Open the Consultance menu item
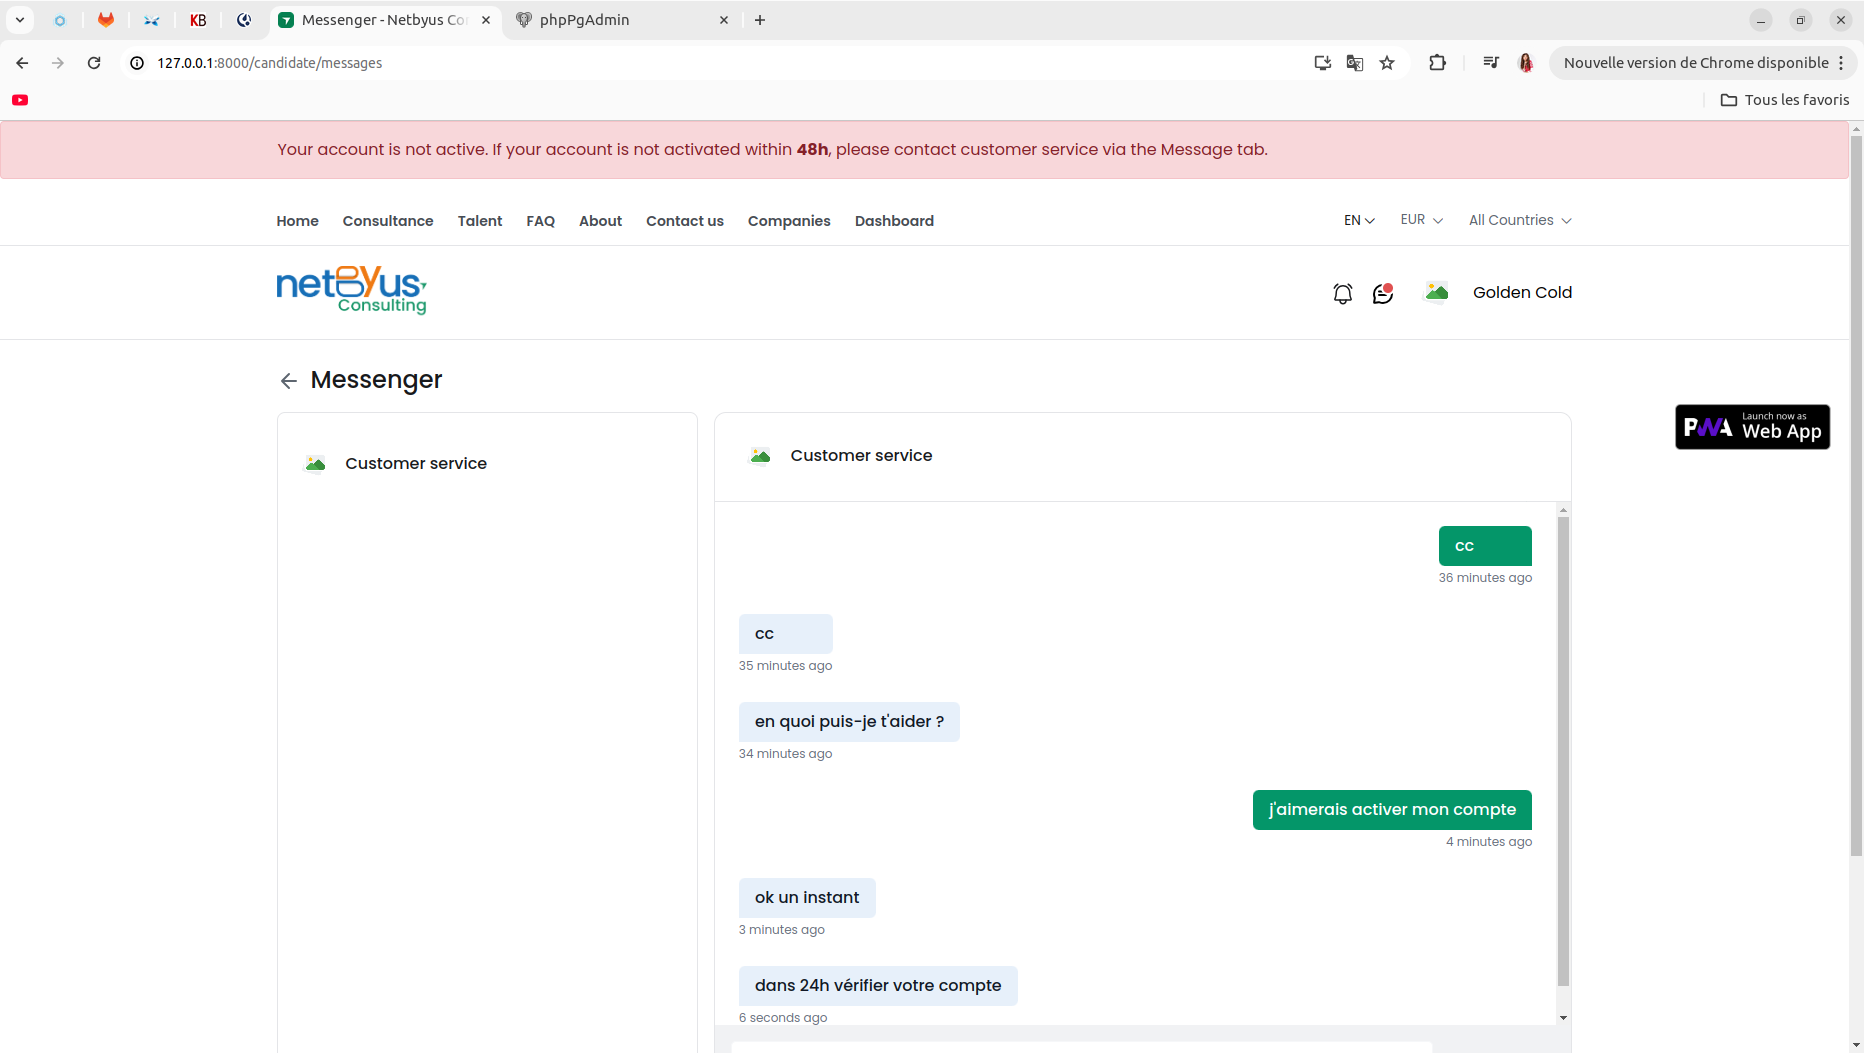The width and height of the screenshot is (1864, 1053). click(388, 221)
